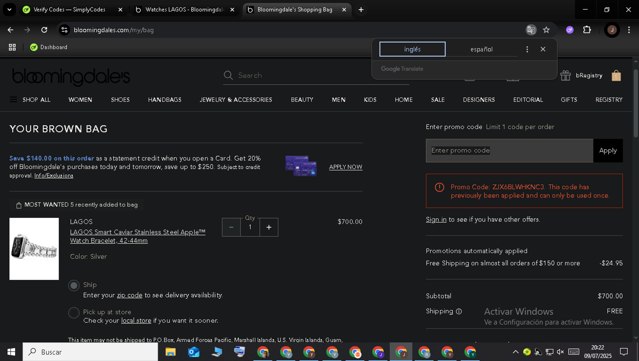Show hidden system tray icons
The width and height of the screenshot is (639, 361).
coord(515,352)
